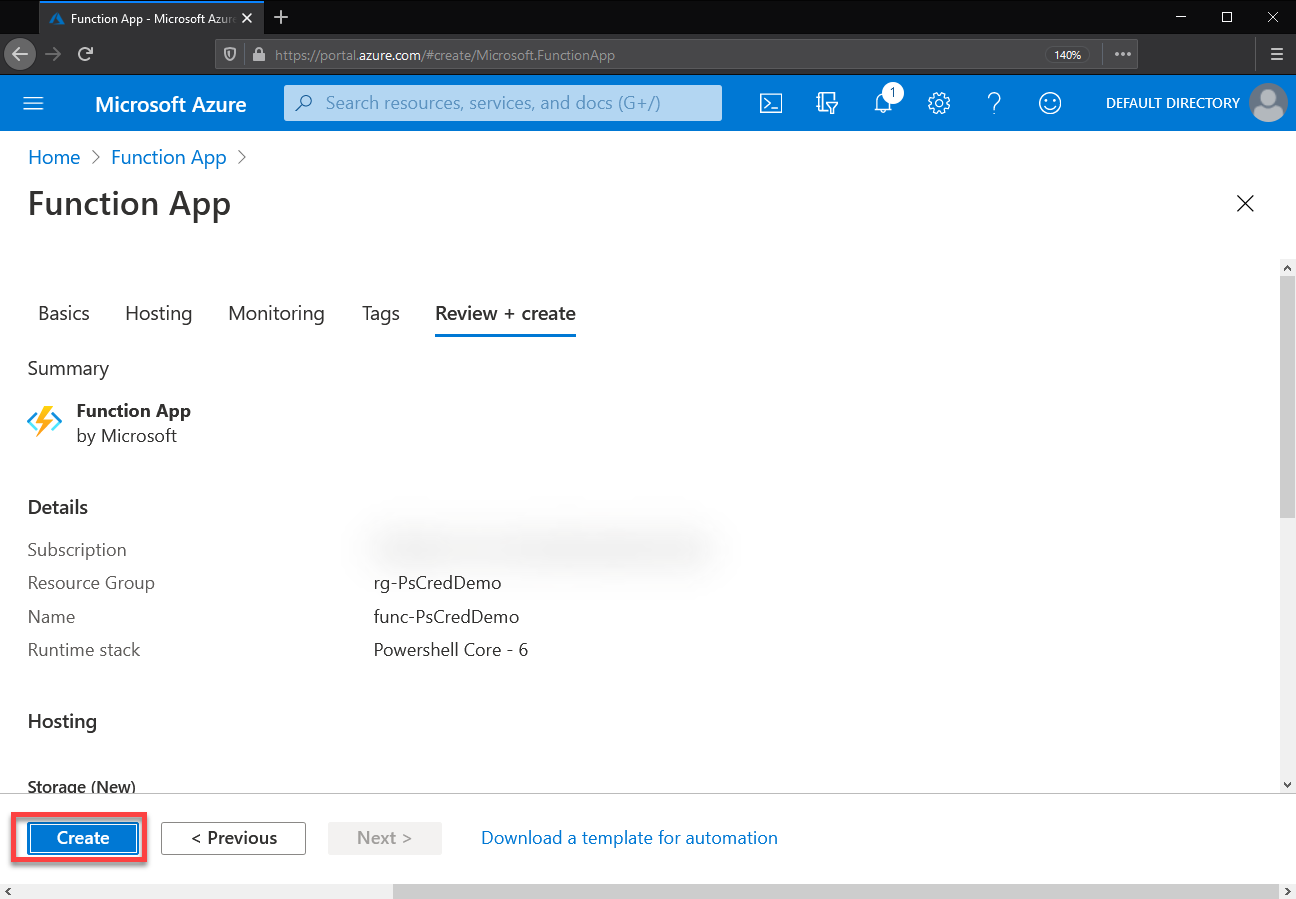The image size is (1296, 899).
Task: Click the Home breadcrumb link
Action: click(54, 157)
